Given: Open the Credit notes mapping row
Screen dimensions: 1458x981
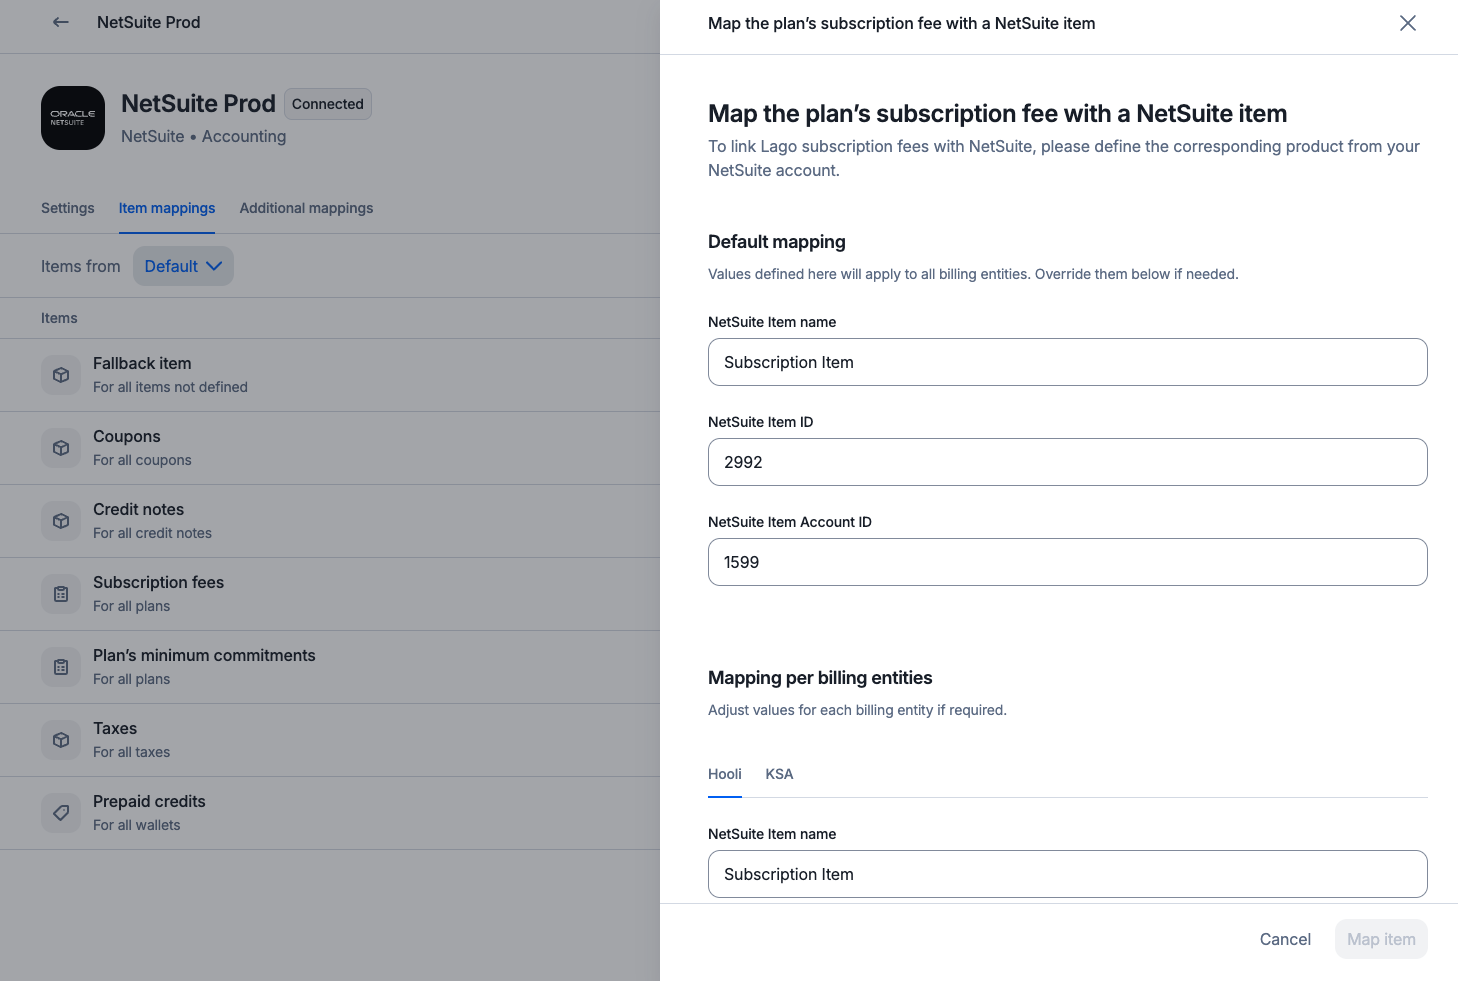Looking at the screenshot, I should coord(330,521).
